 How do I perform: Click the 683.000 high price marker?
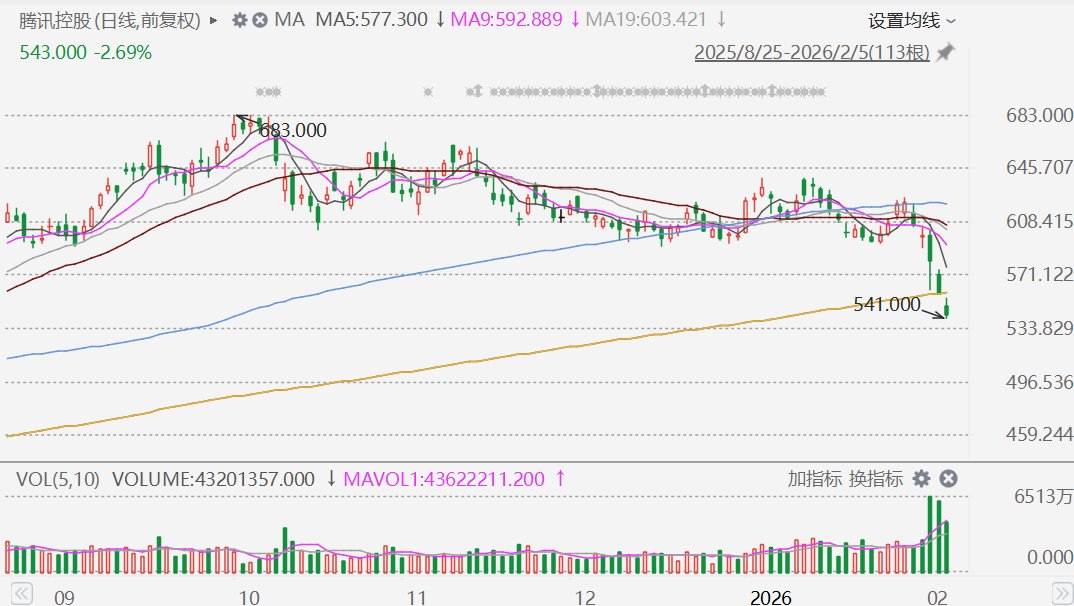point(292,130)
